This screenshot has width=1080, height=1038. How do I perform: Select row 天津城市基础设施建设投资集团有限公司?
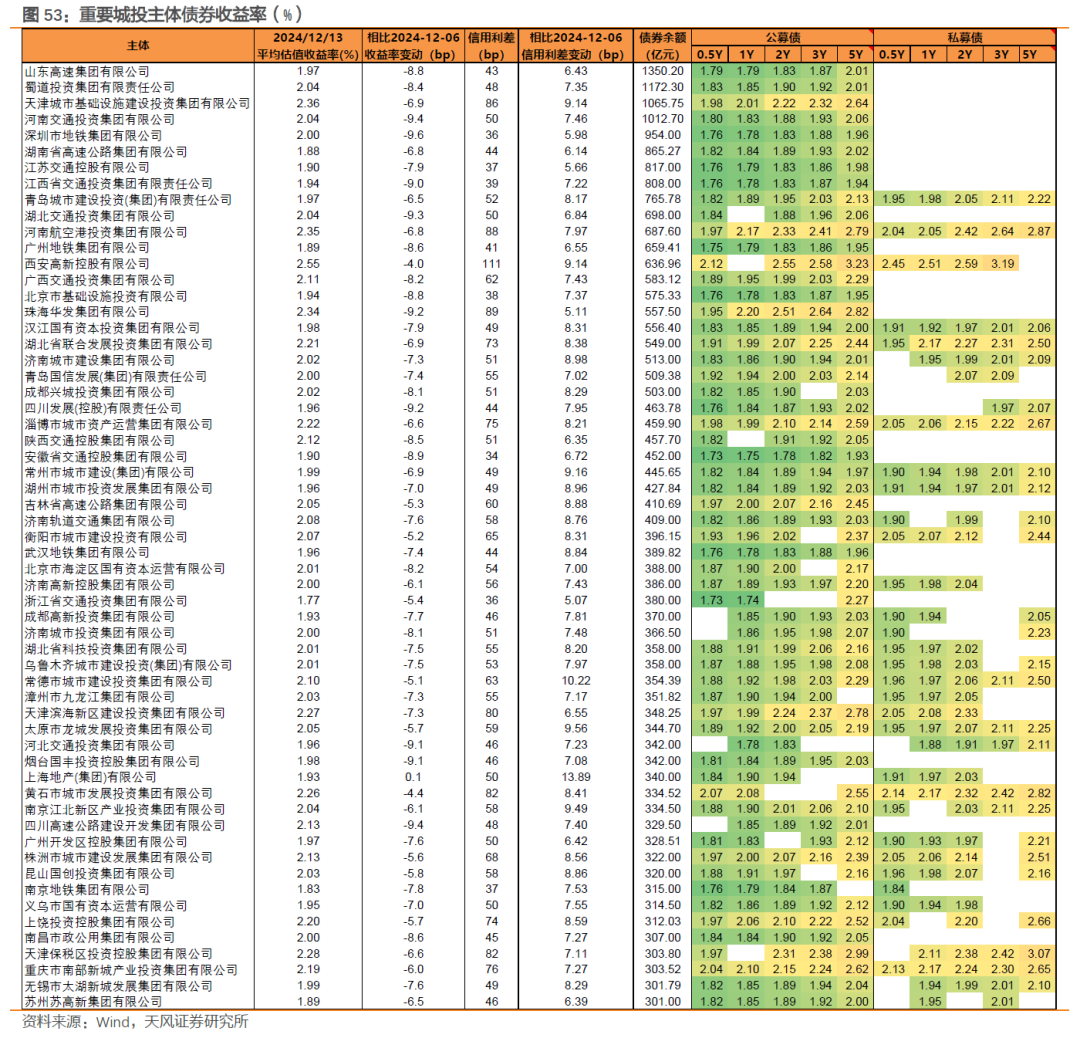tap(539, 103)
